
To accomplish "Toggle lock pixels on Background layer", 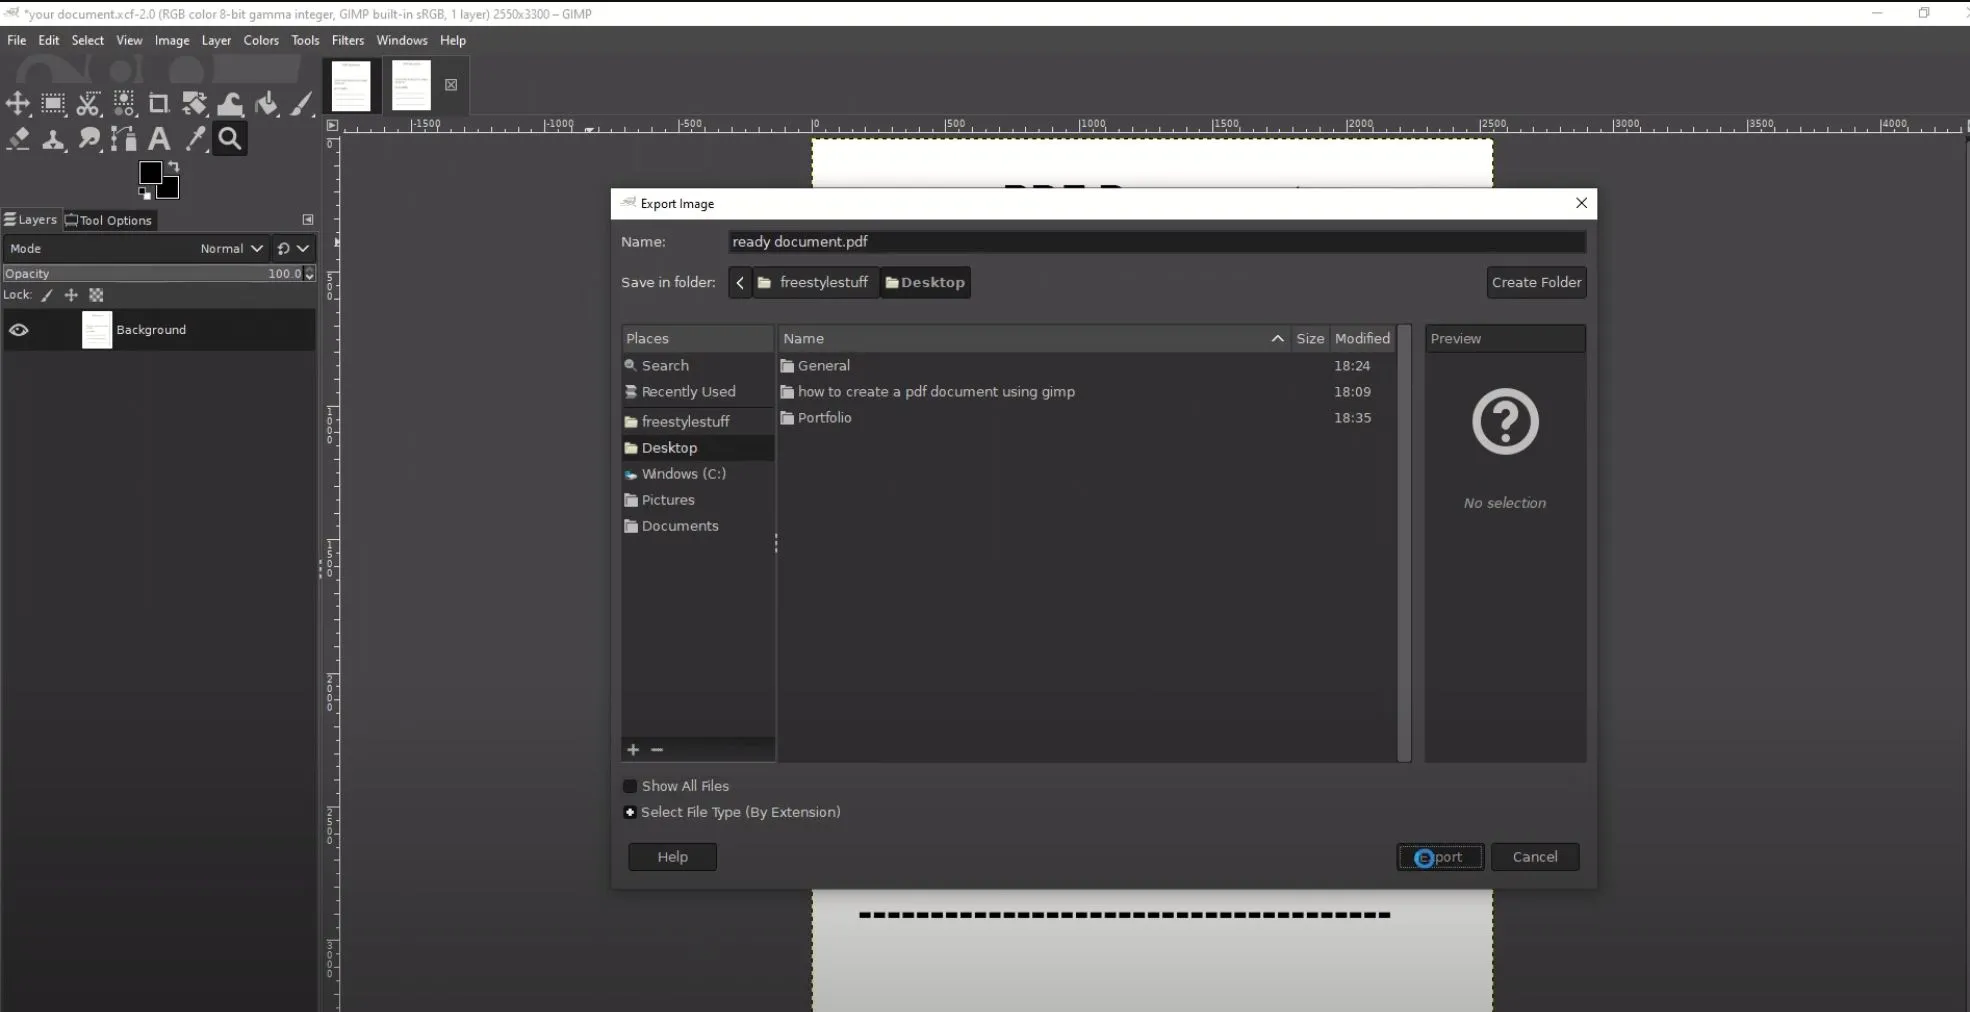I will point(47,295).
